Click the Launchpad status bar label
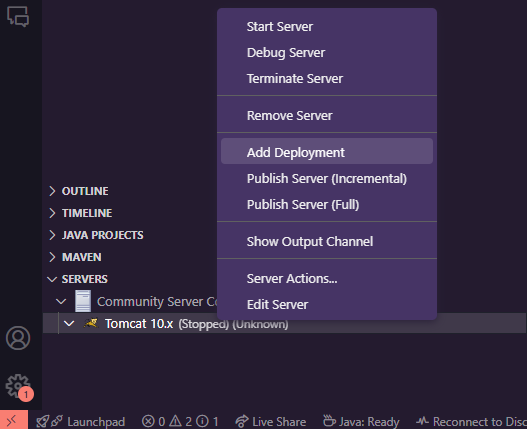This screenshot has height=429, width=527. coord(96,422)
